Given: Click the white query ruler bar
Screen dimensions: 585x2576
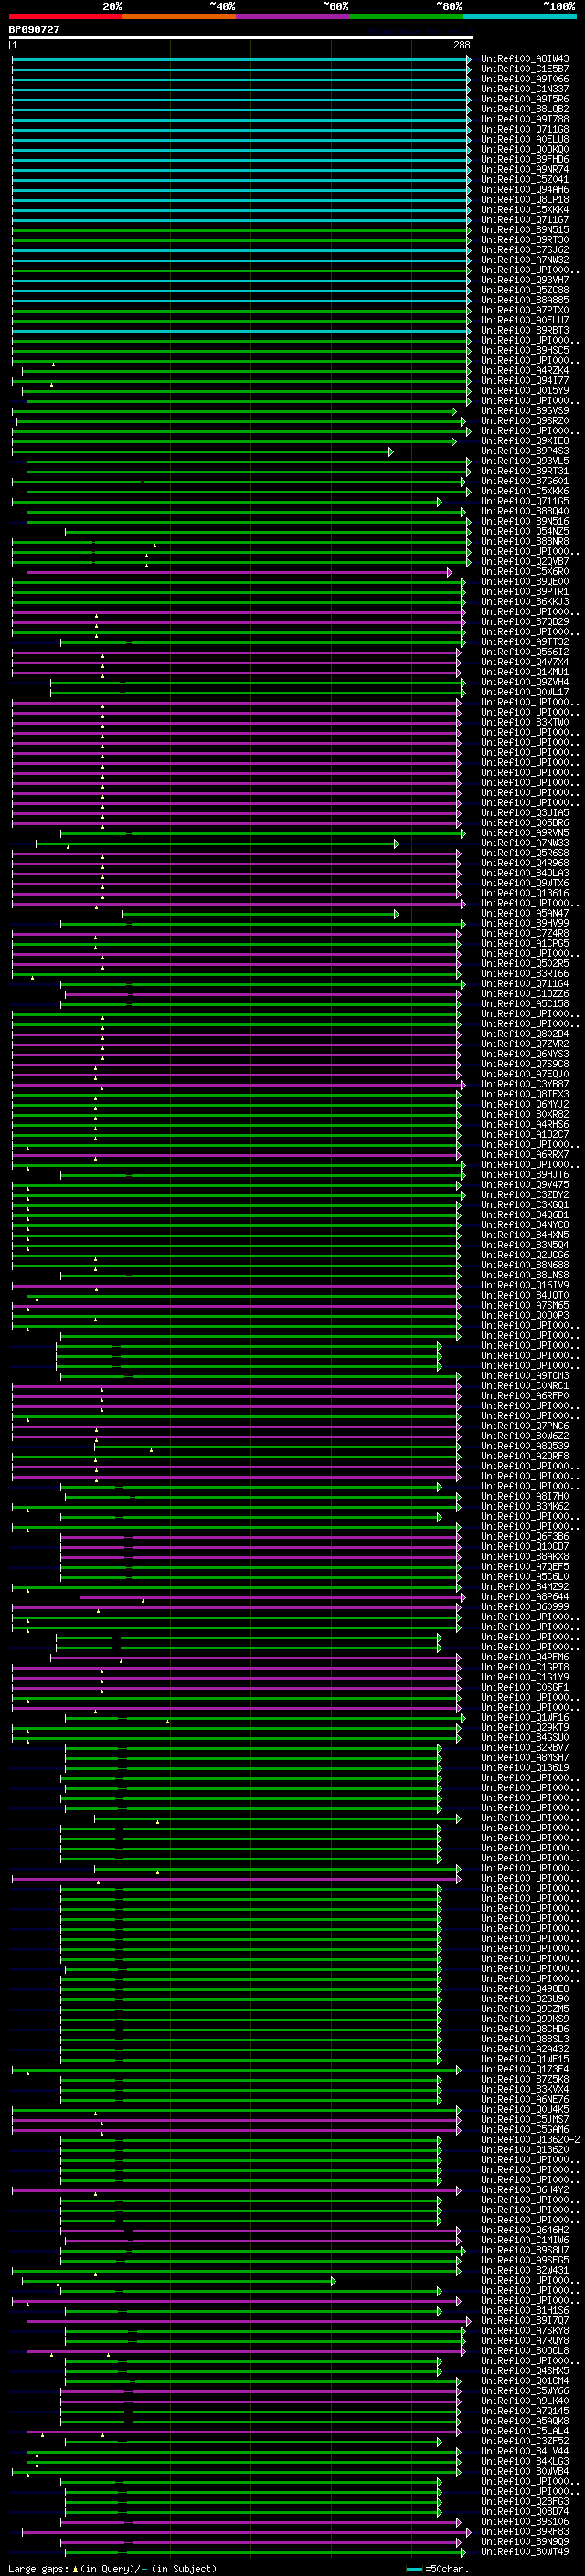Looking at the screenshot, I should pyautogui.click(x=241, y=38).
